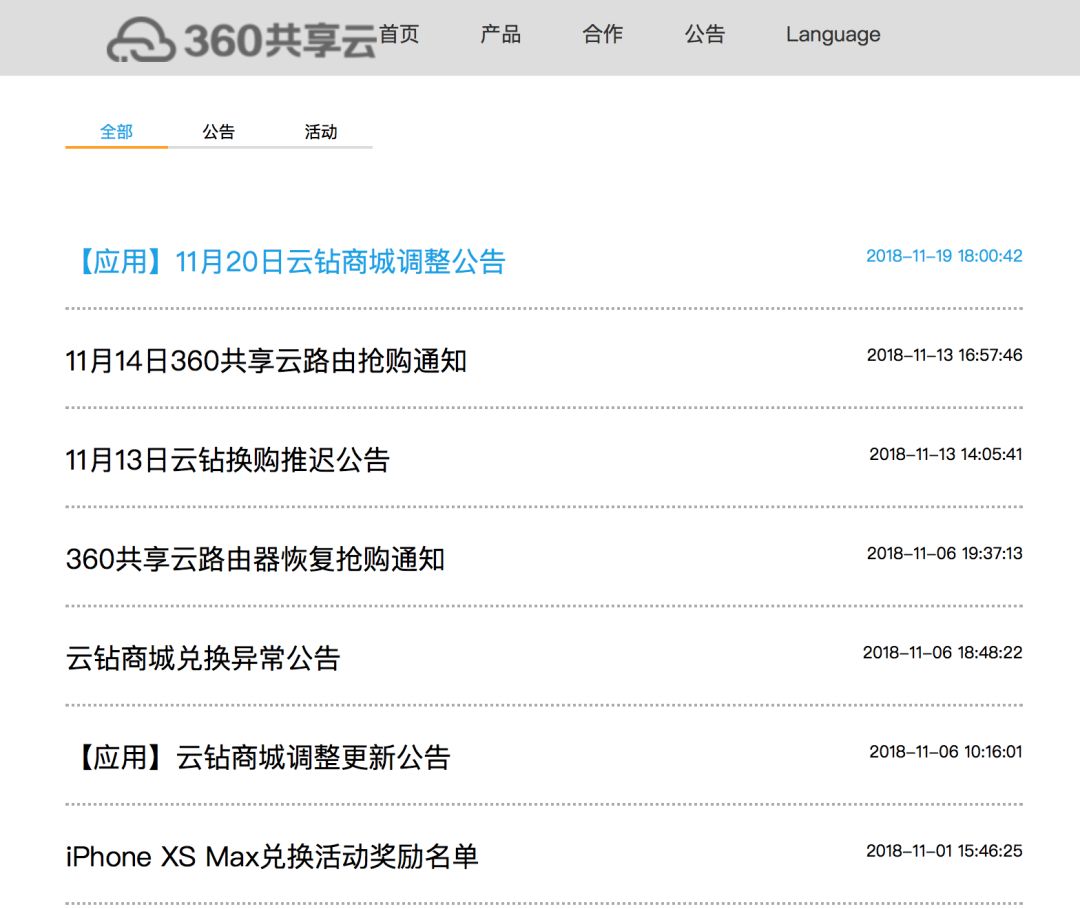Click timestamp 2018-11-01 15:46:25

point(944,851)
